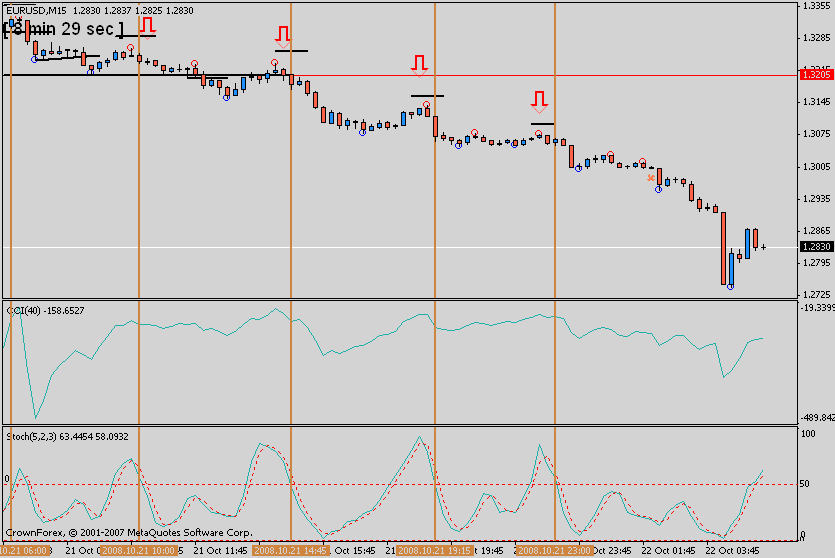Viewport: 835px width, 558px height.
Task: Click the 22 Oct 03:45 time axis label
Action: click(732, 551)
